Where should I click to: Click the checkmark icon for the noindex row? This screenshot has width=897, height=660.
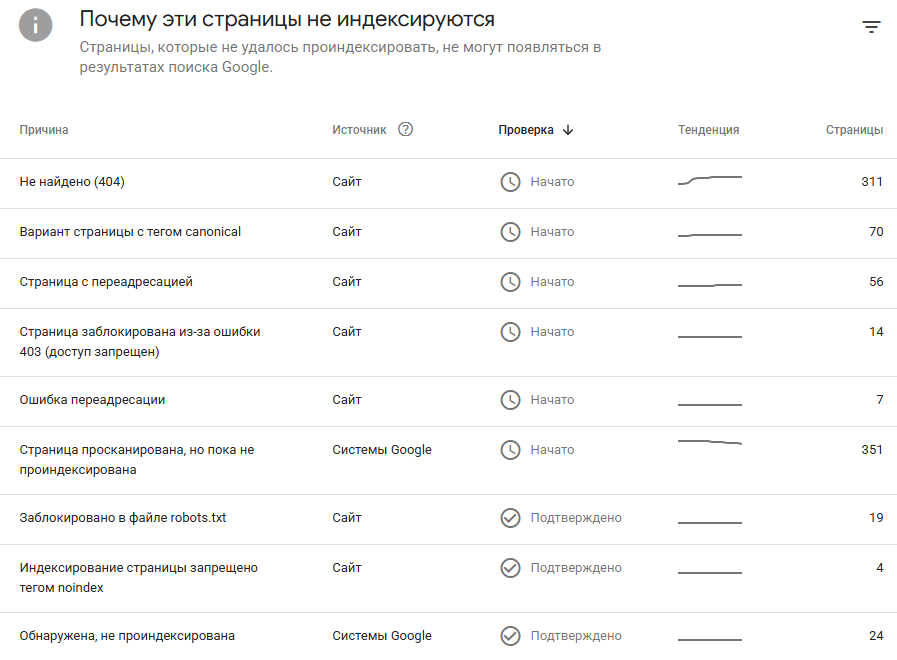(510, 568)
